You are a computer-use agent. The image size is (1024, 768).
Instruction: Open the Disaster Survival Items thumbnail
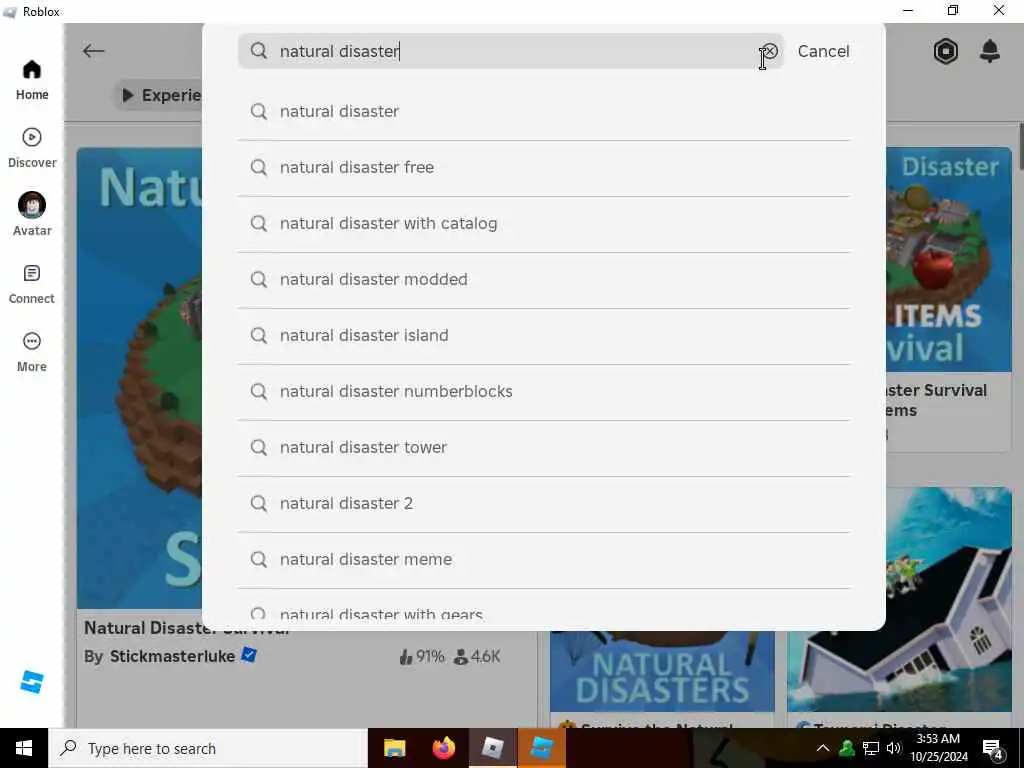948,260
